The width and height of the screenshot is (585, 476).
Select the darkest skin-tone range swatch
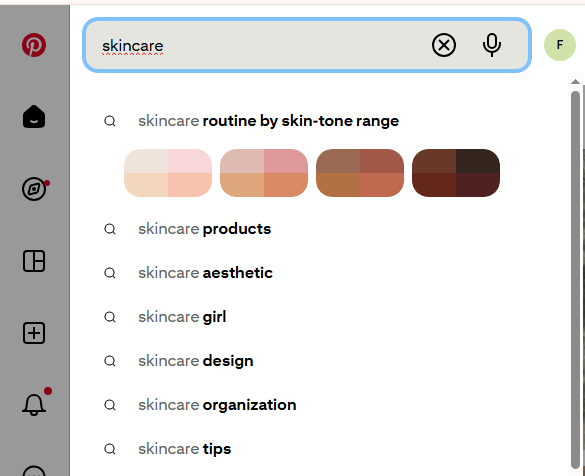(x=456, y=173)
